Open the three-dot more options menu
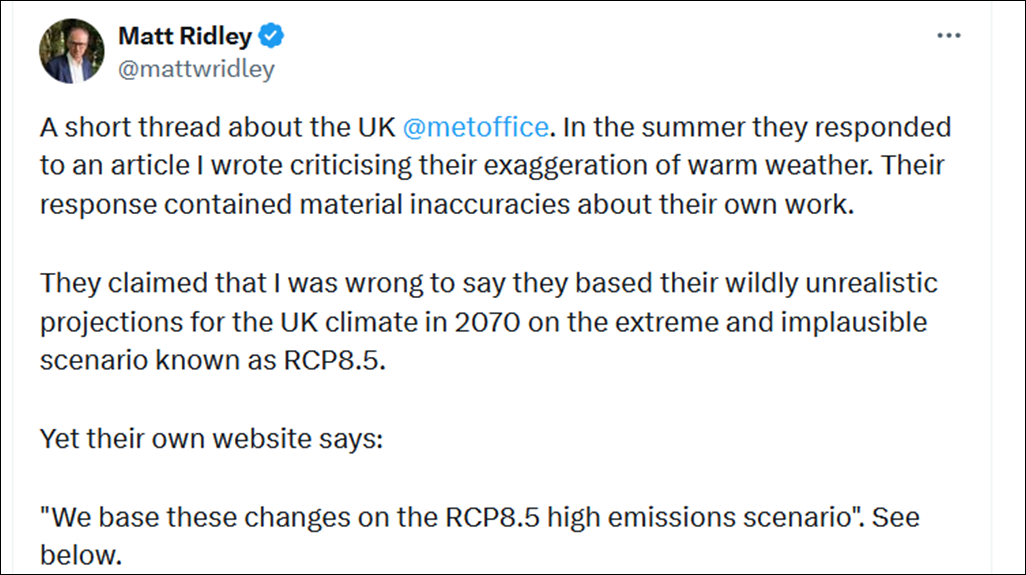This screenshot has height=575, width=1026. 948,36
